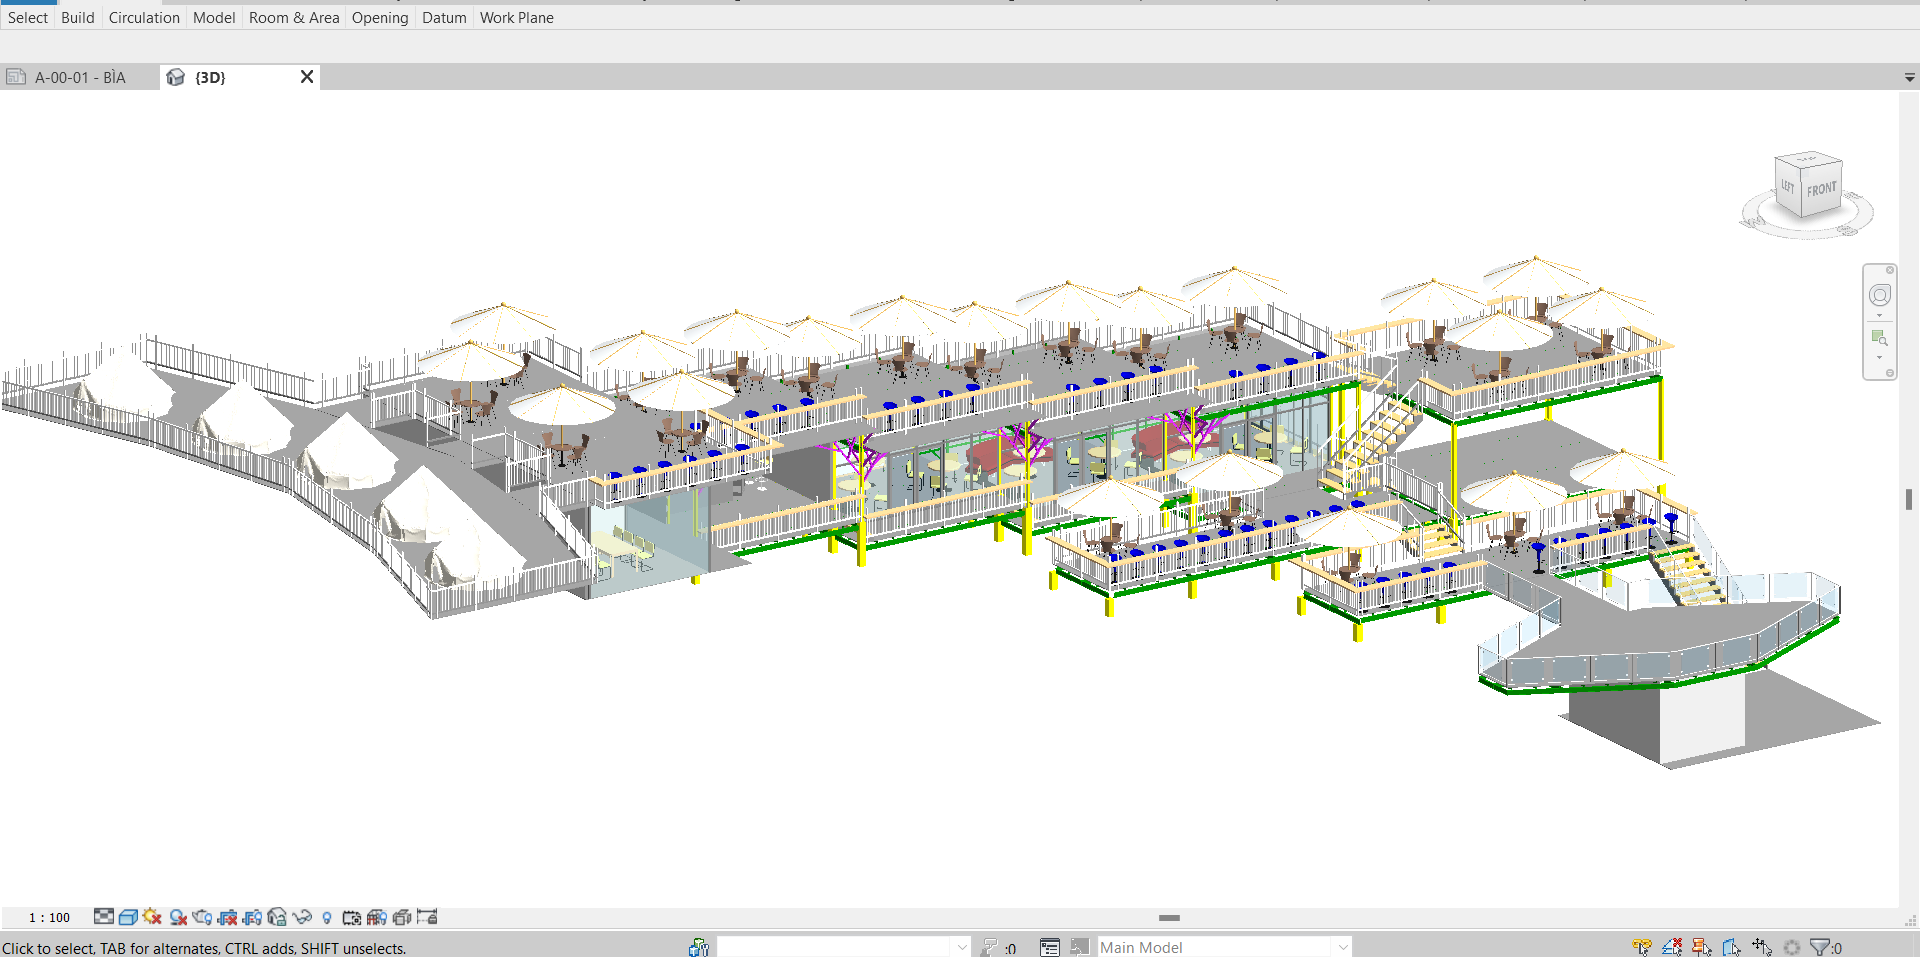1920x957 pixels.
Task: Open the Select panel dropdown
Action: [28, 17]
